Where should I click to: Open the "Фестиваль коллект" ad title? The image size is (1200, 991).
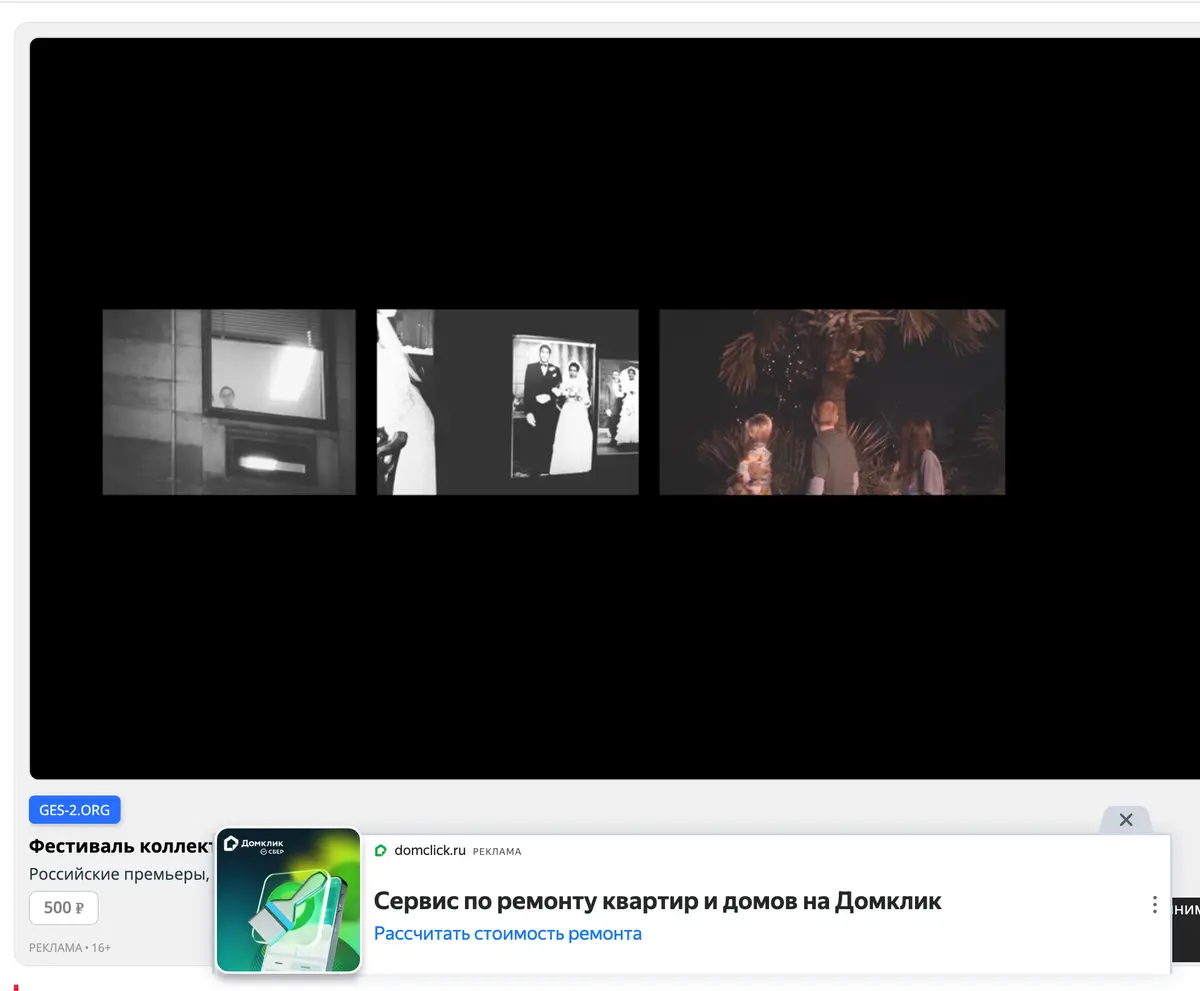[122, 846]
